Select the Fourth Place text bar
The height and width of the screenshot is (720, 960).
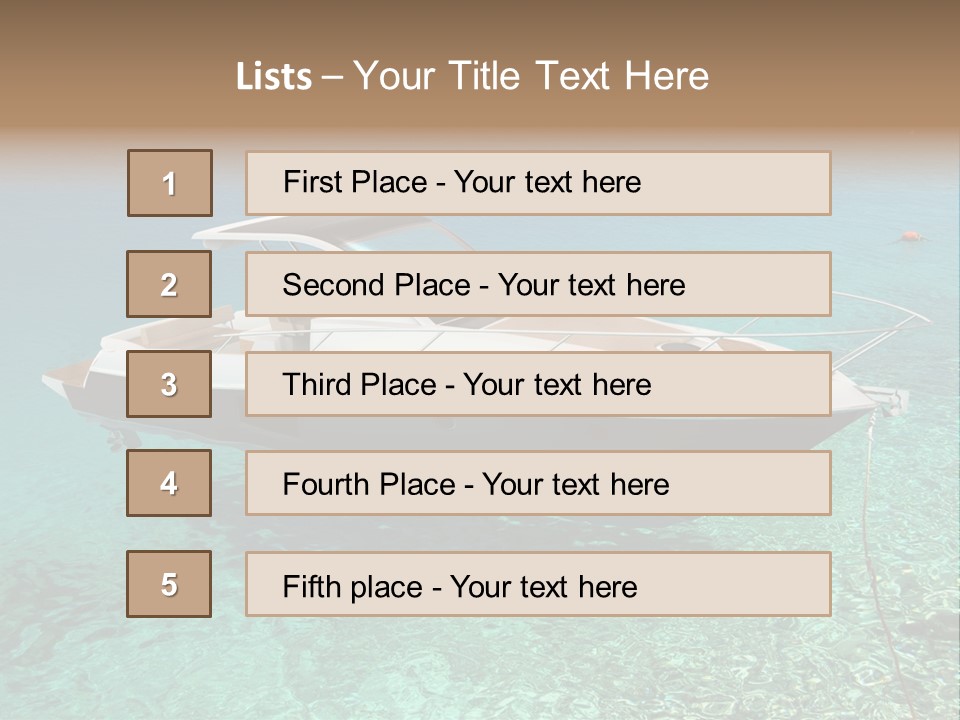pyautogui.click(x=538, y=484)
